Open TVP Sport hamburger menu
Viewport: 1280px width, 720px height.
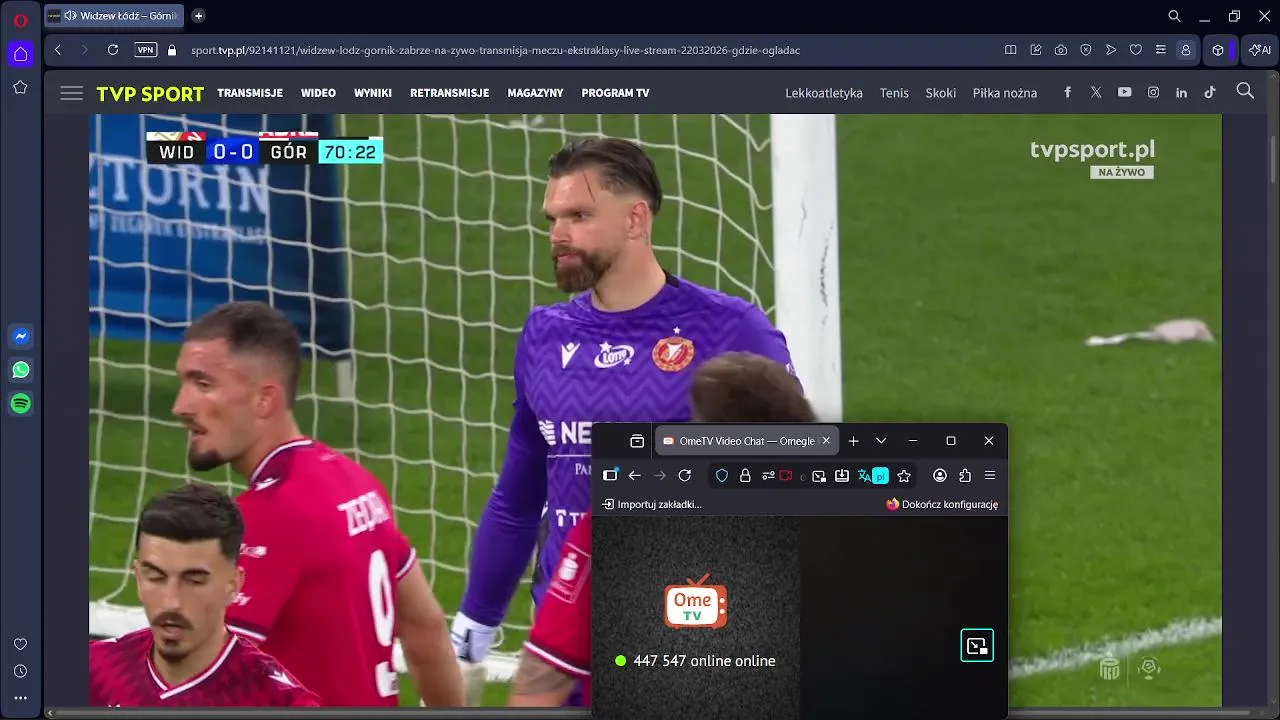click(71, 93)
